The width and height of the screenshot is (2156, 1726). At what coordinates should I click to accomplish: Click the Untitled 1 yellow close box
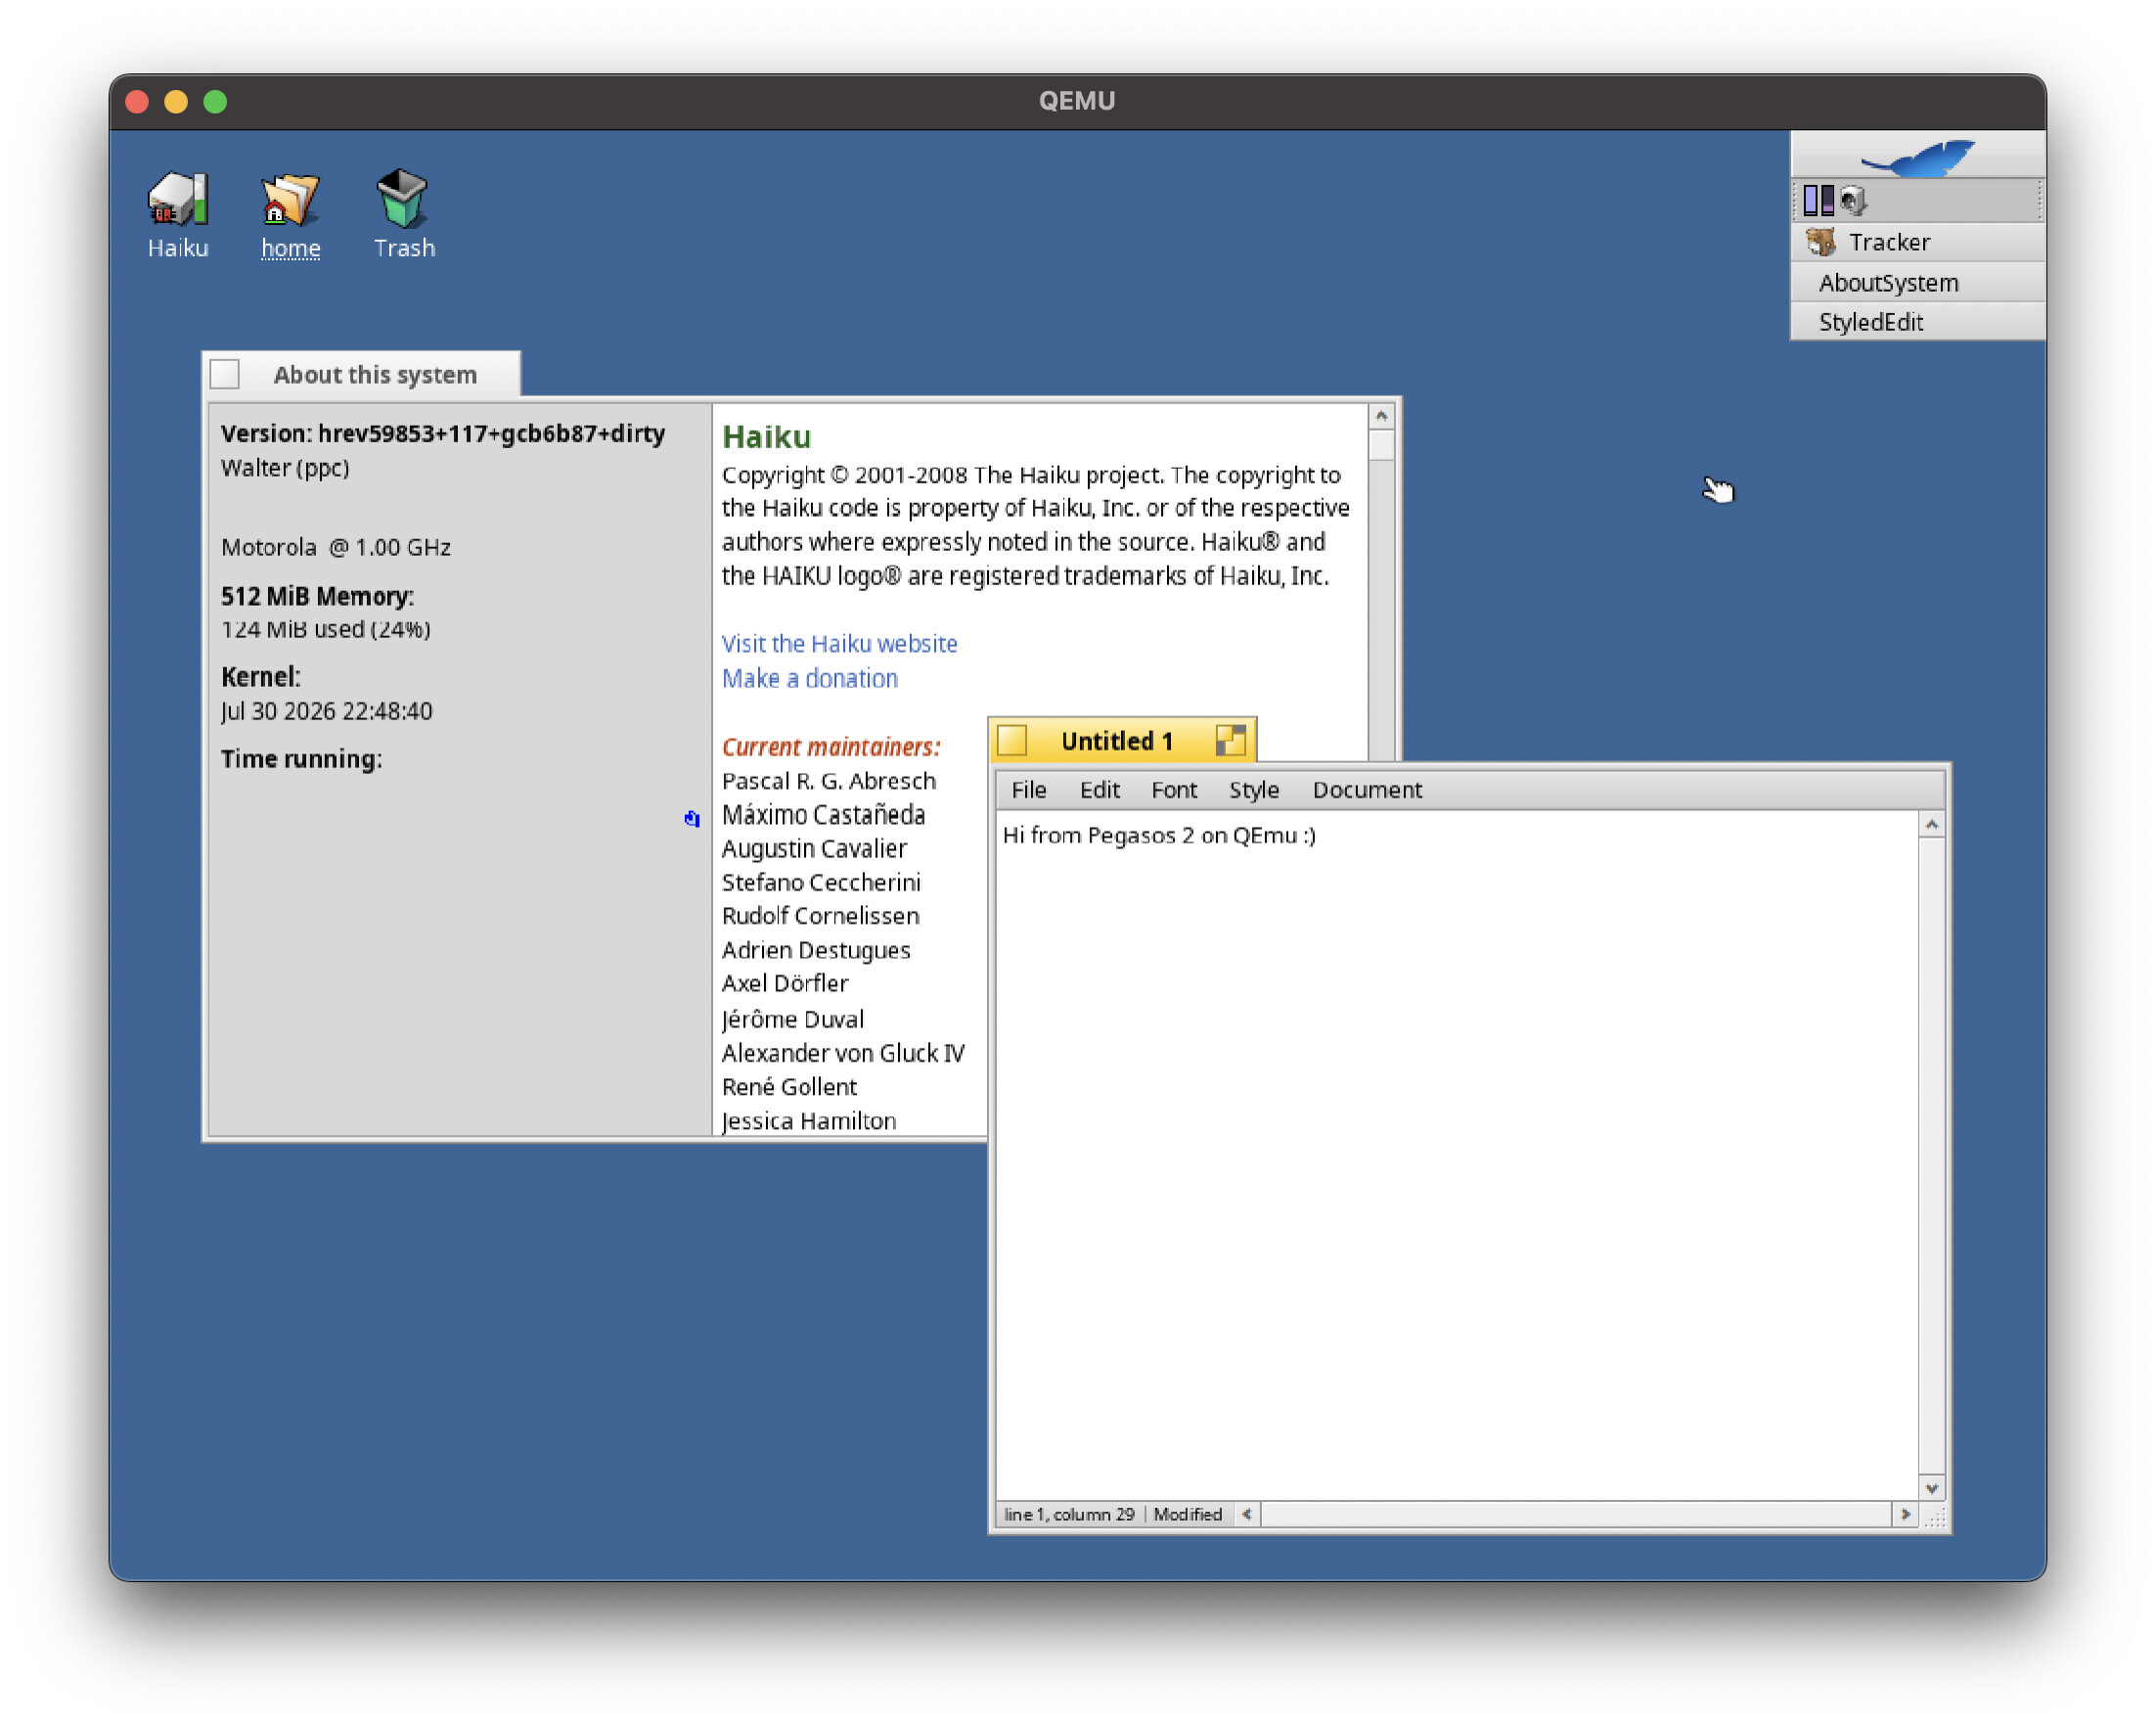tap(1012, 741)
